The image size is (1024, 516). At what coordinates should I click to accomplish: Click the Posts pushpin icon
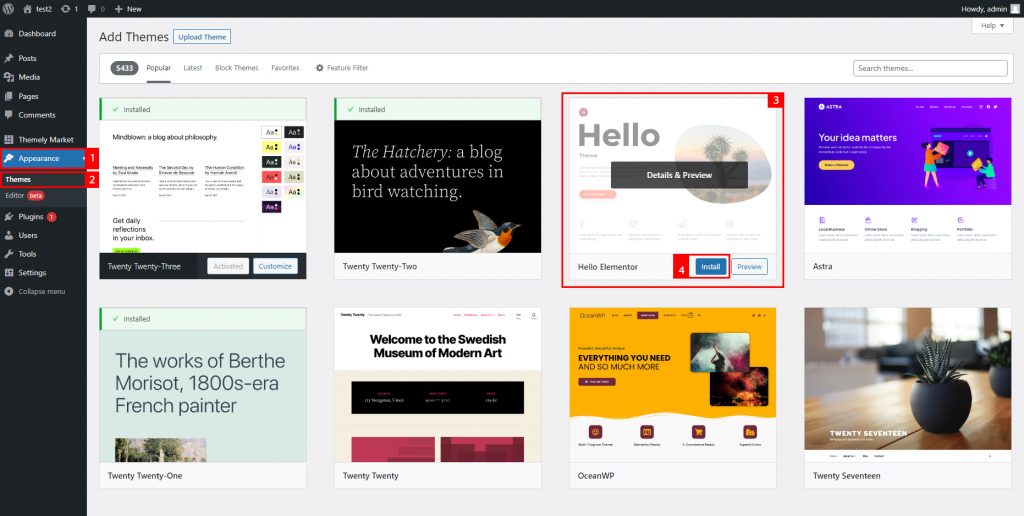(x=9, y=58)
